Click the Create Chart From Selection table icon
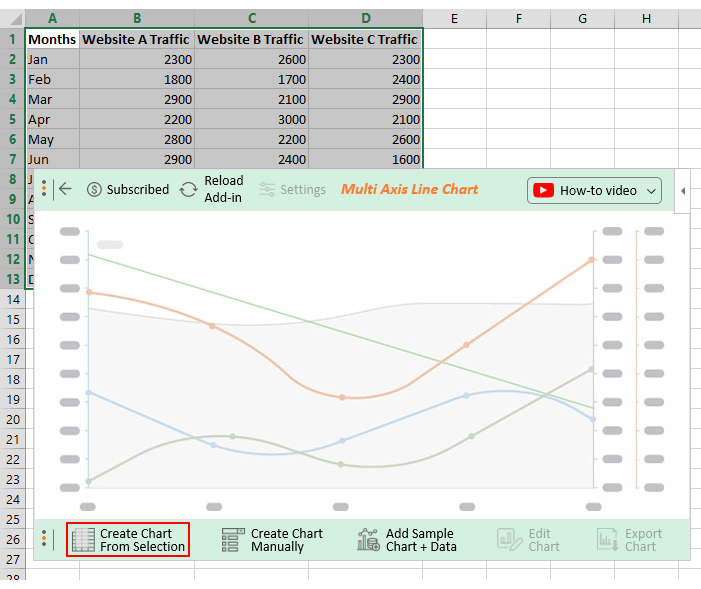 (83, 540)
